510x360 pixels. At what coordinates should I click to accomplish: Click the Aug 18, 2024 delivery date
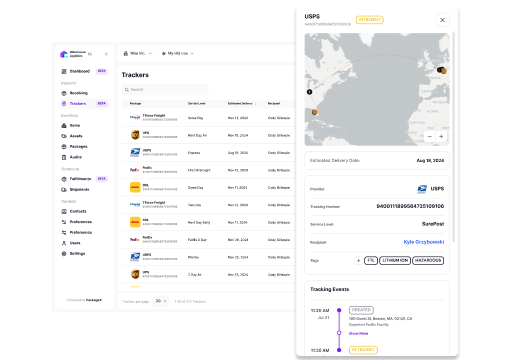tap(430, 161)
